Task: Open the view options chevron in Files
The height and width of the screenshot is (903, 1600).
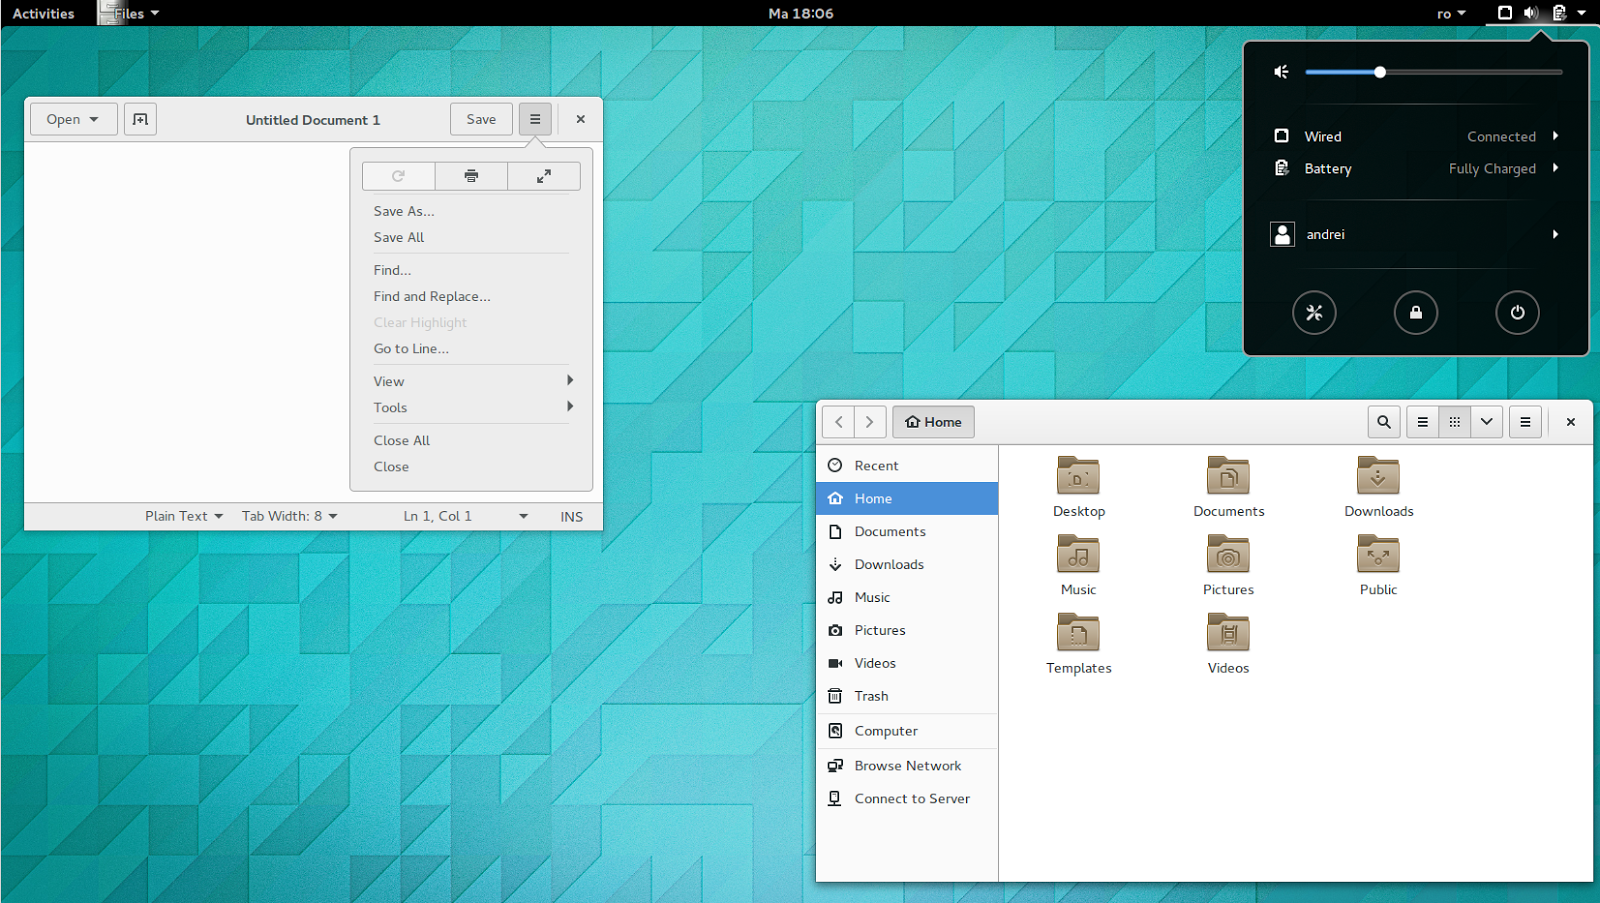Action: tap(1486, 421)
